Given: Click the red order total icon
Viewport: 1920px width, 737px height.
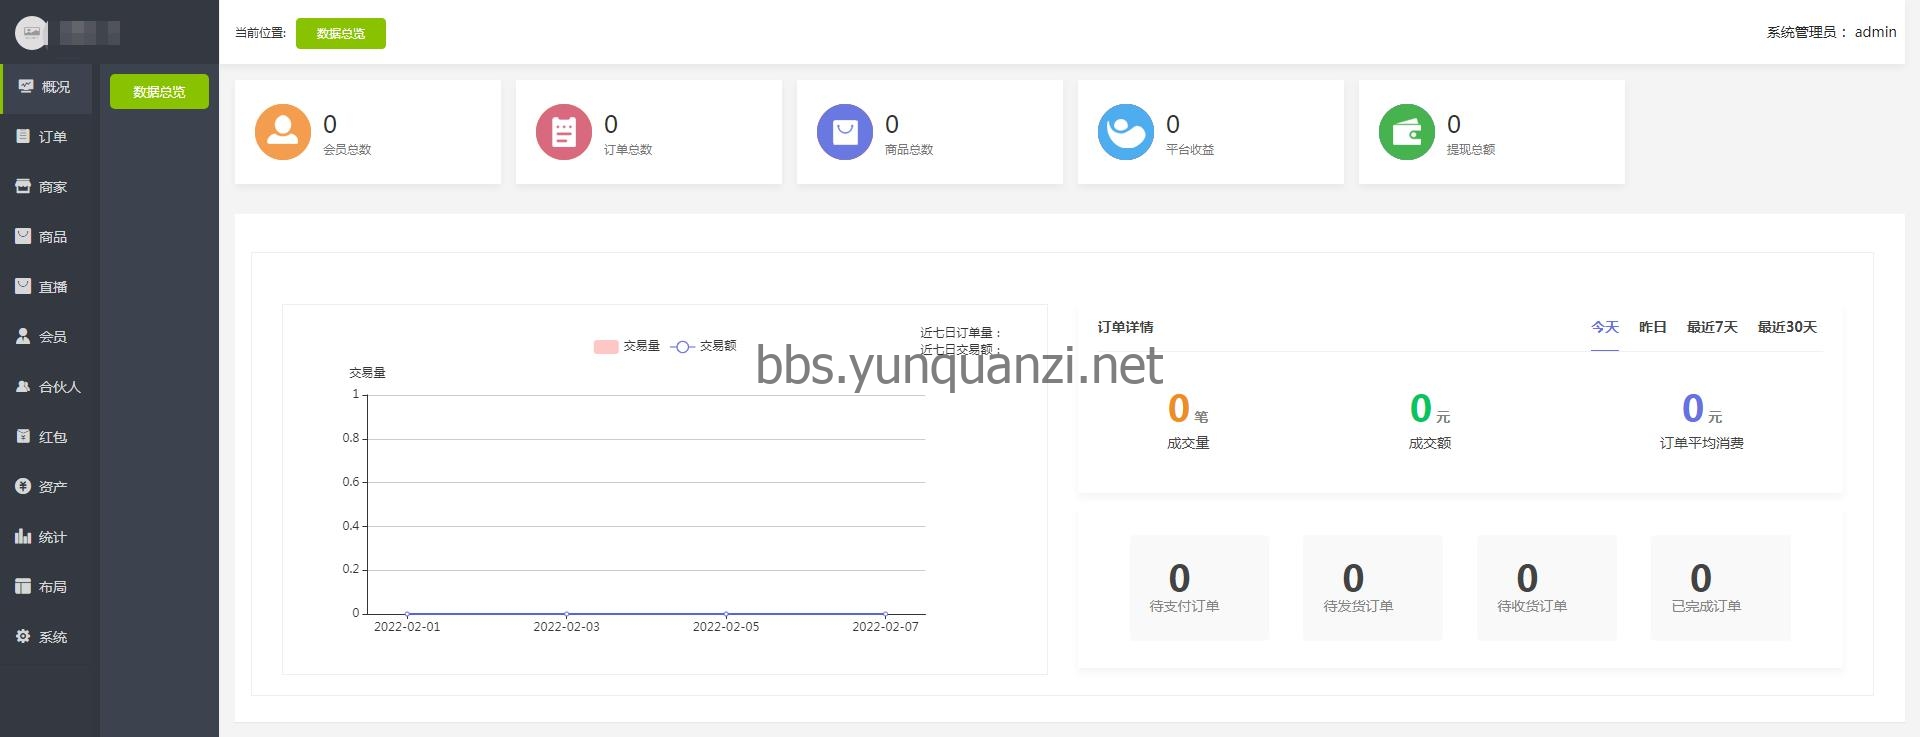Looking at the screenshot, I should [564, 132].
